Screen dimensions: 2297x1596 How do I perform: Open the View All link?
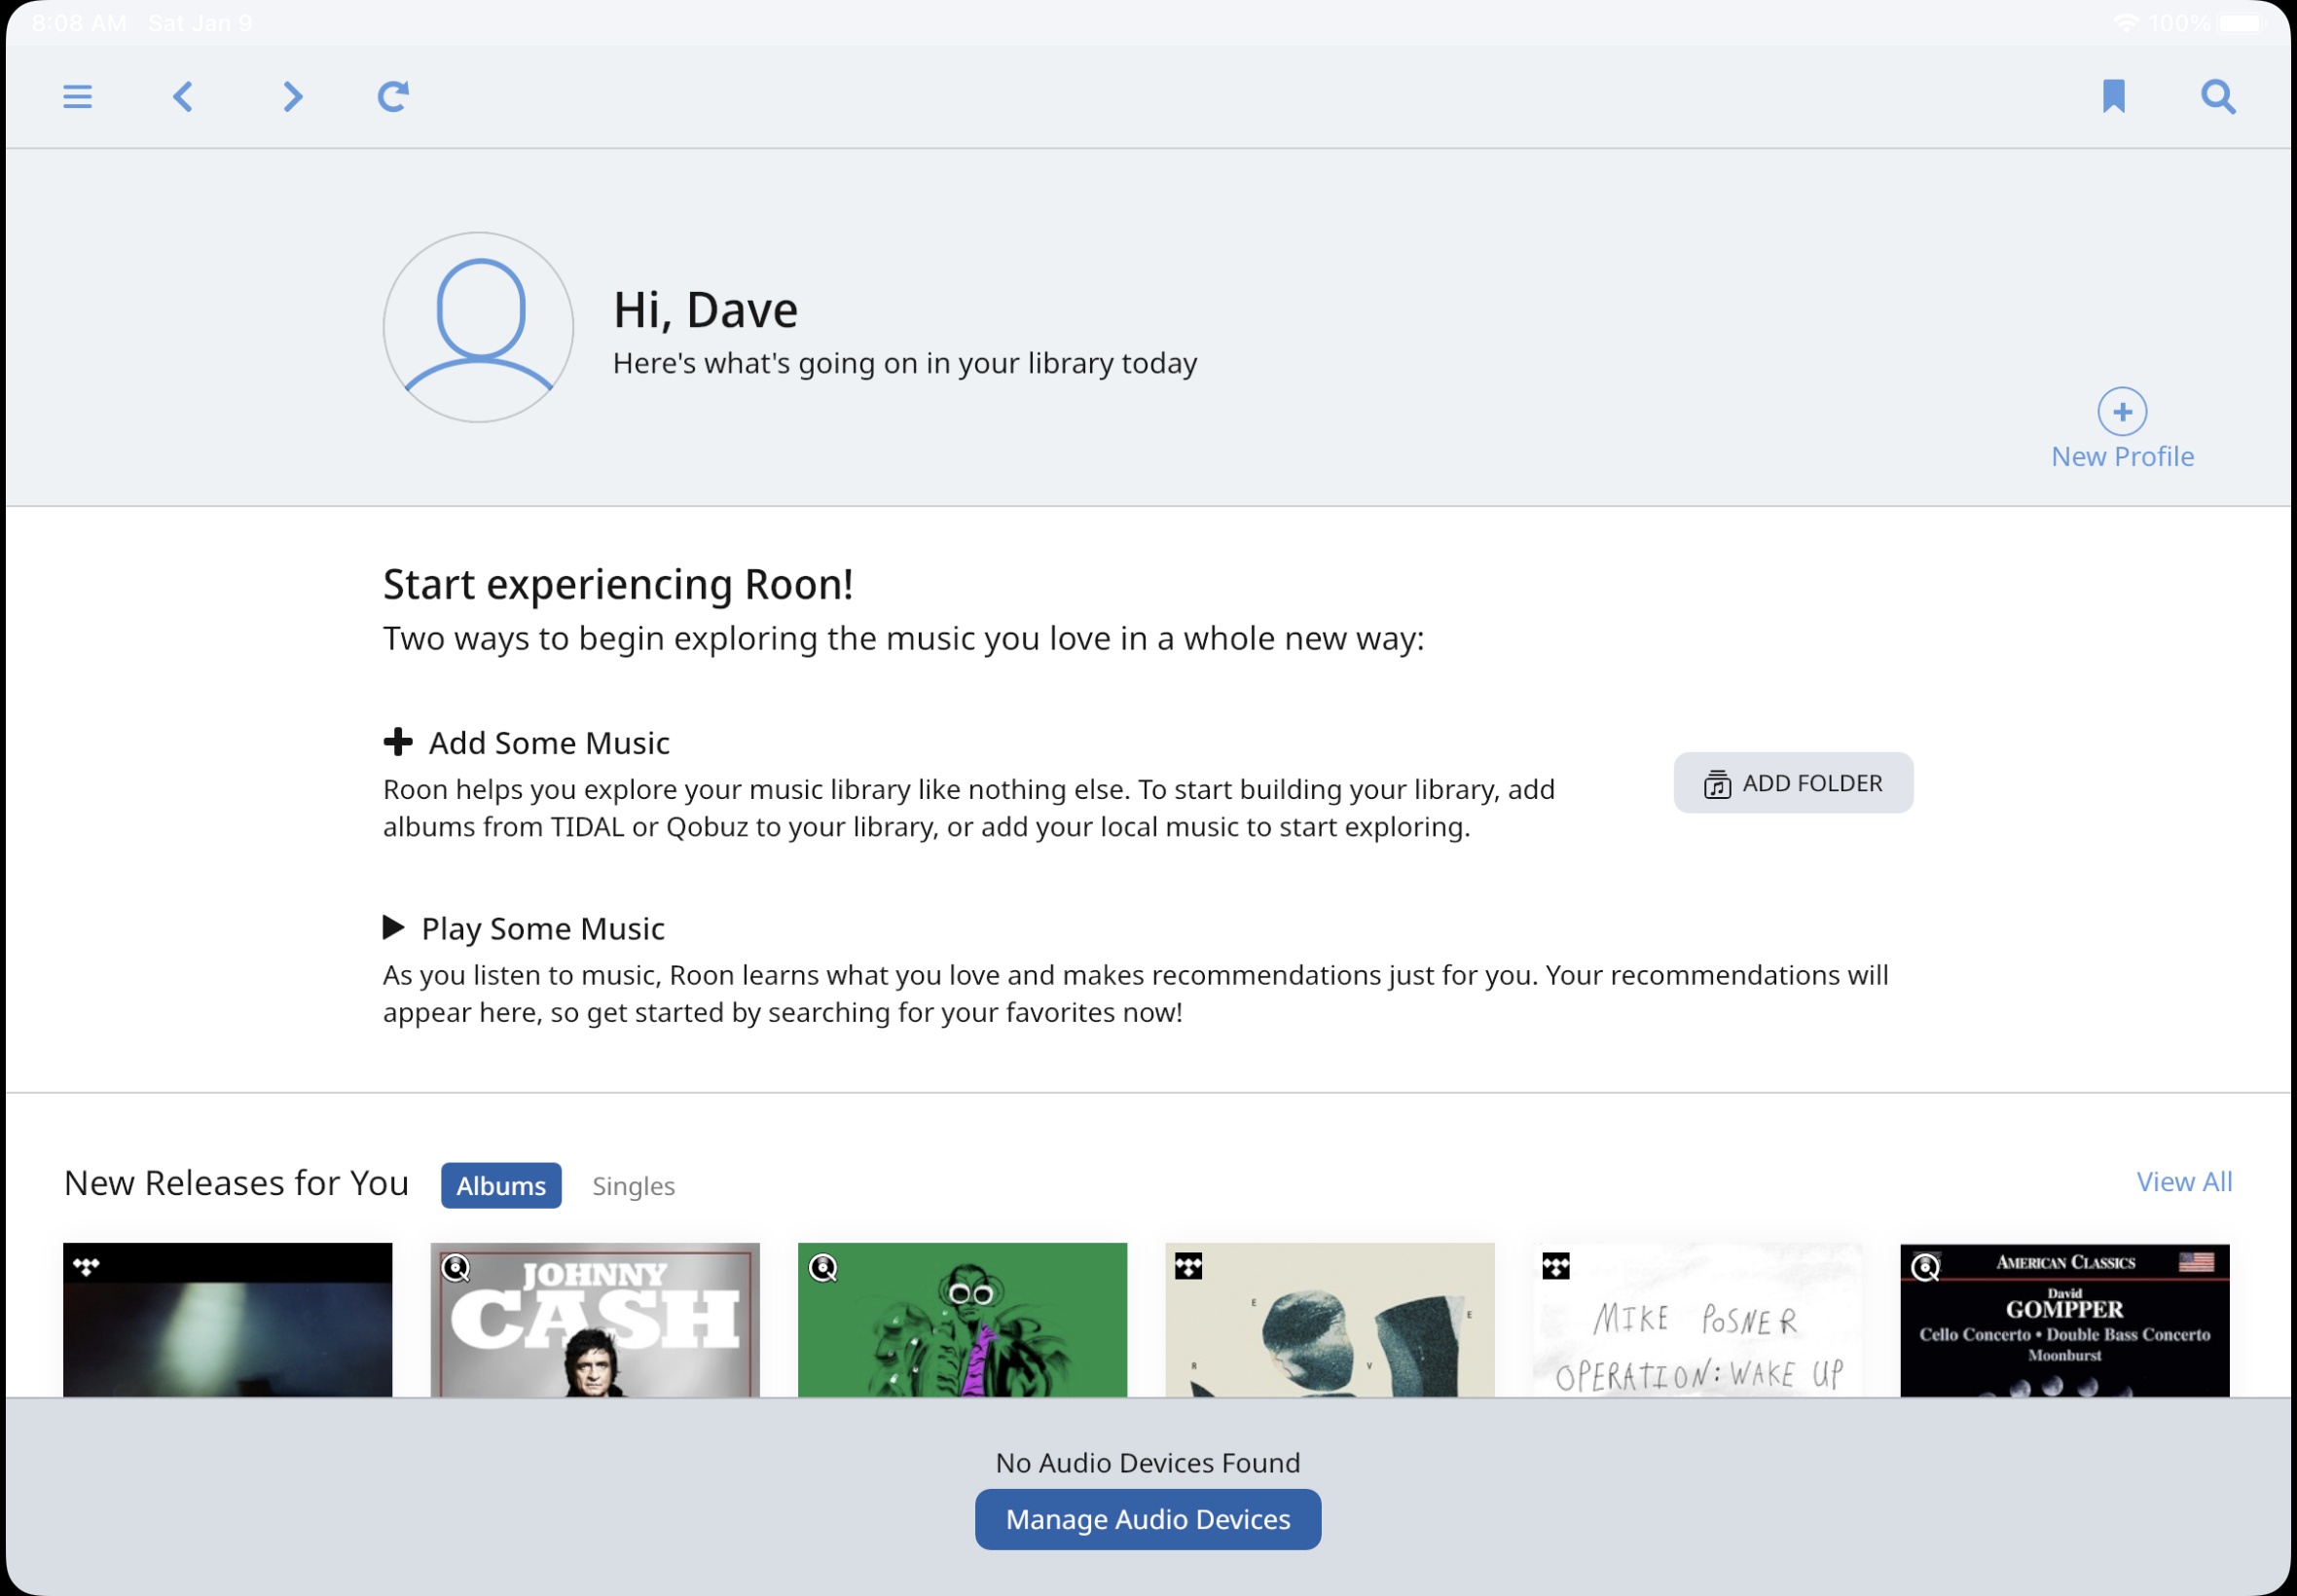[x=2184, y=1182]
